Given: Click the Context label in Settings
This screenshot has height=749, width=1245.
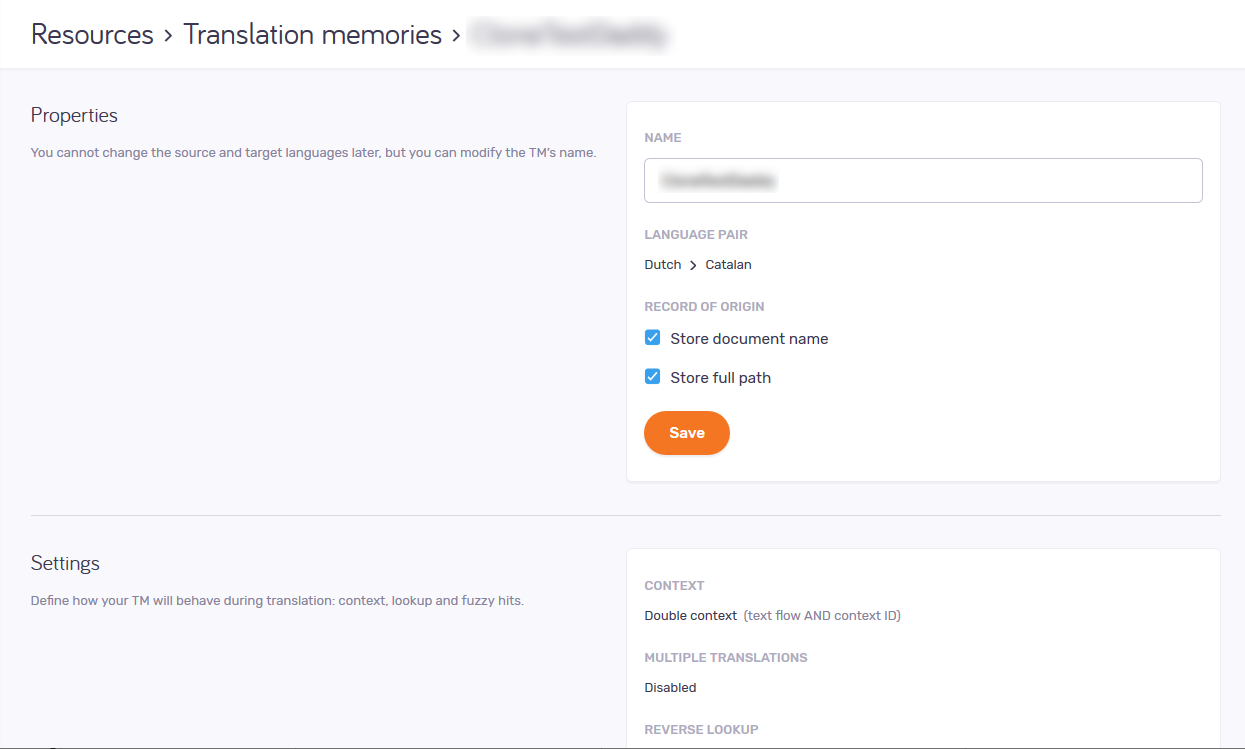Looking at the screenshot, I should pyautogui.click(x=674, y=586).
